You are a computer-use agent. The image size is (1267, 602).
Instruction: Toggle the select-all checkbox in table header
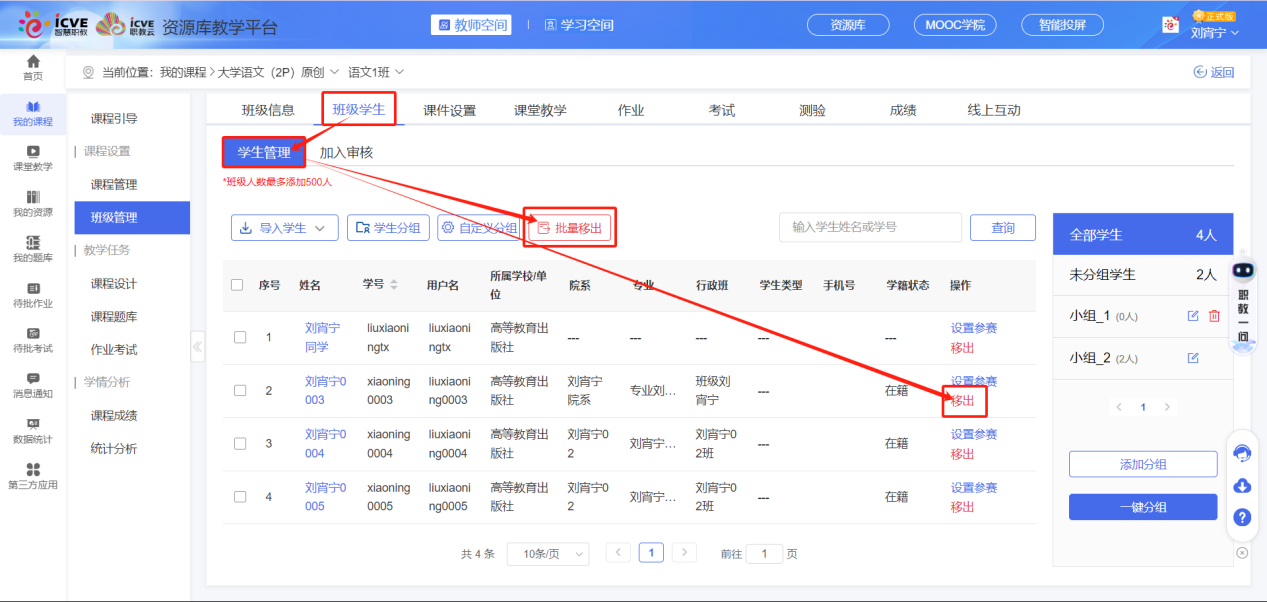[237, 285]
